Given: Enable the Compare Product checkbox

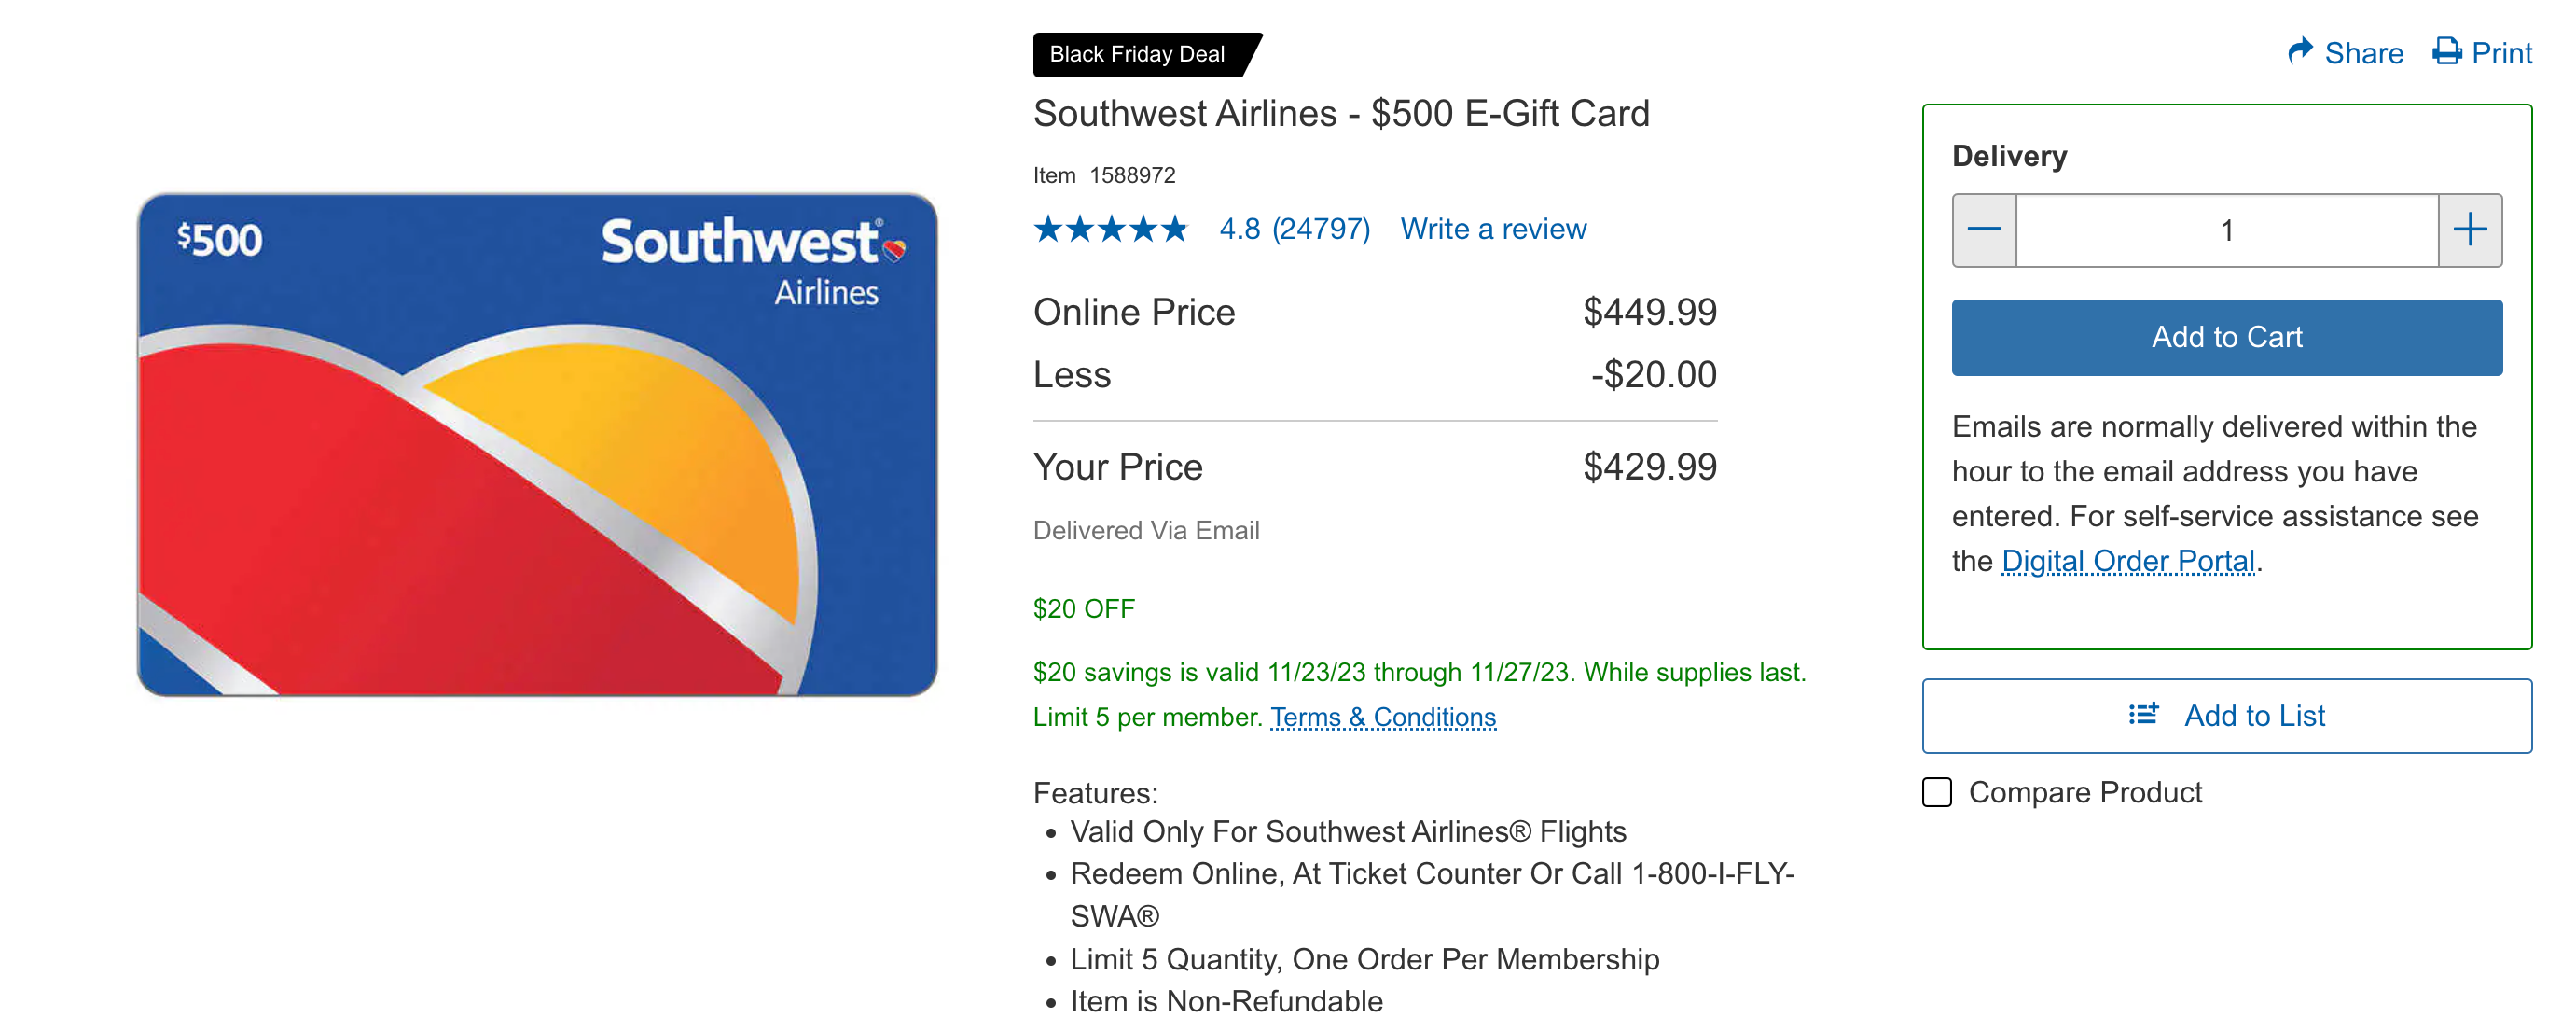Looking at the screenshot, I should (1938, 791).
